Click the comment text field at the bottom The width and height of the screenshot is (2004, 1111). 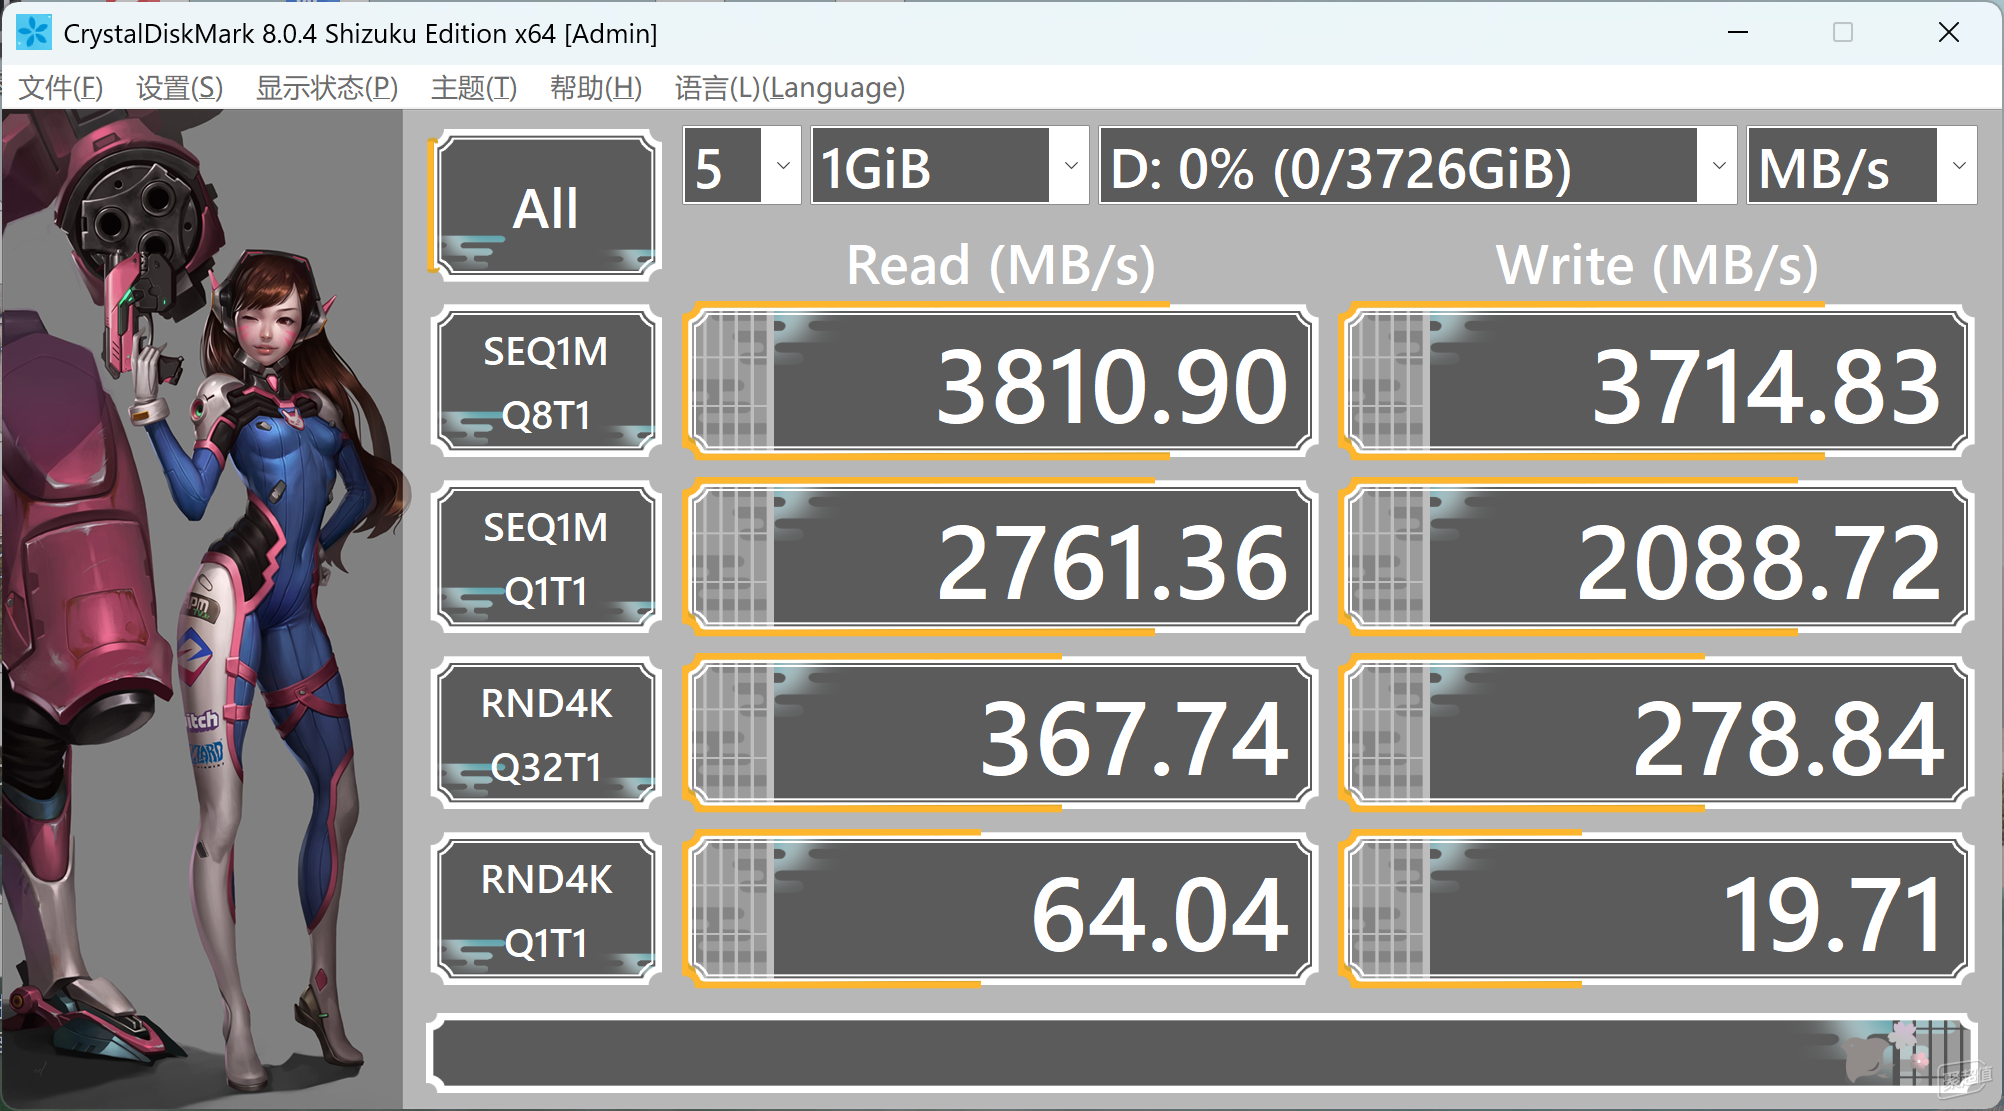[1202, 1052]
